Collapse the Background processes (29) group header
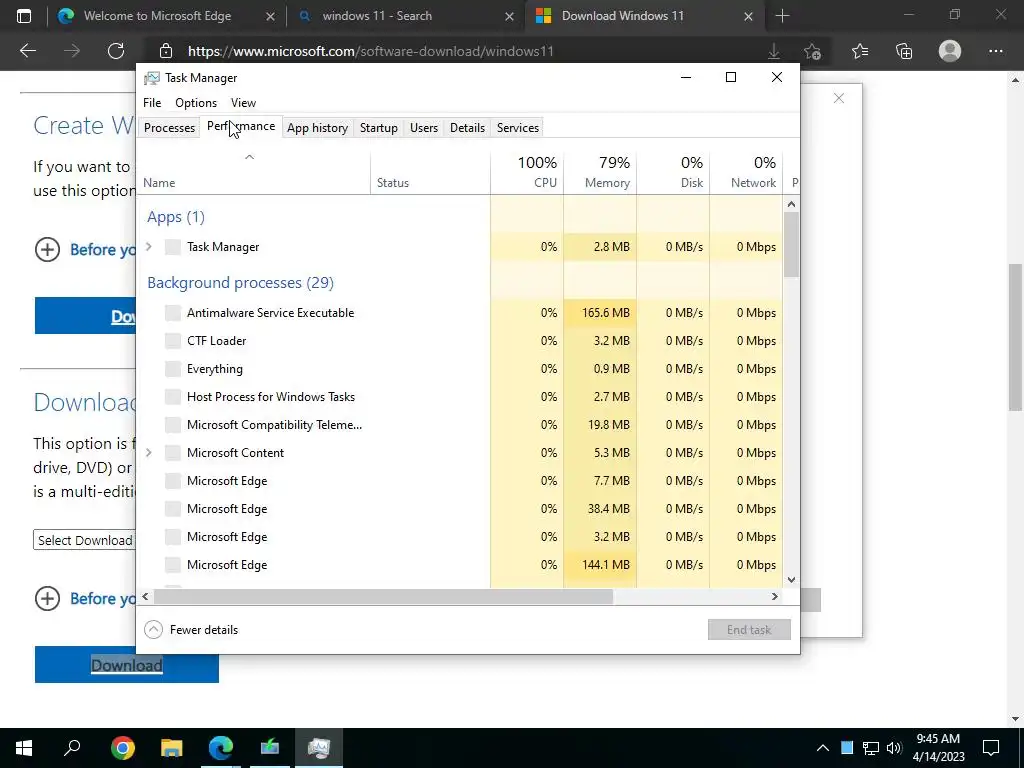The image size is (1024, 768). (x=240, y=283)
